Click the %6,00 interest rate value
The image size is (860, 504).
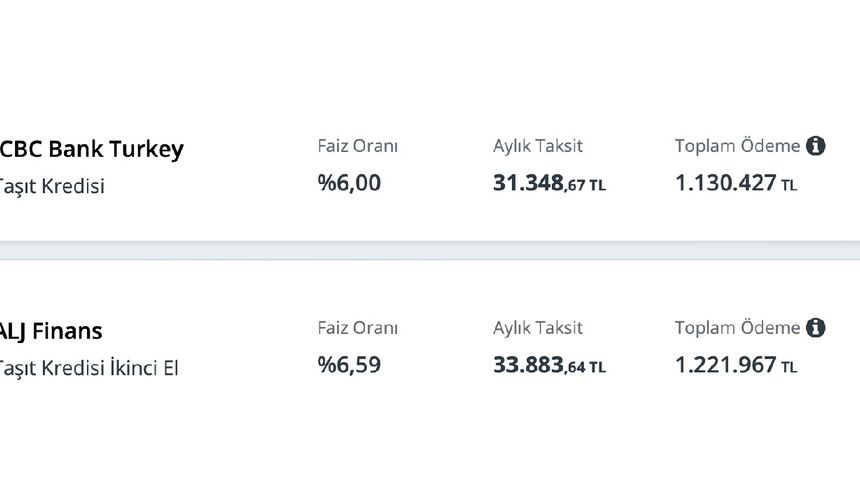(x=349, y=183)
